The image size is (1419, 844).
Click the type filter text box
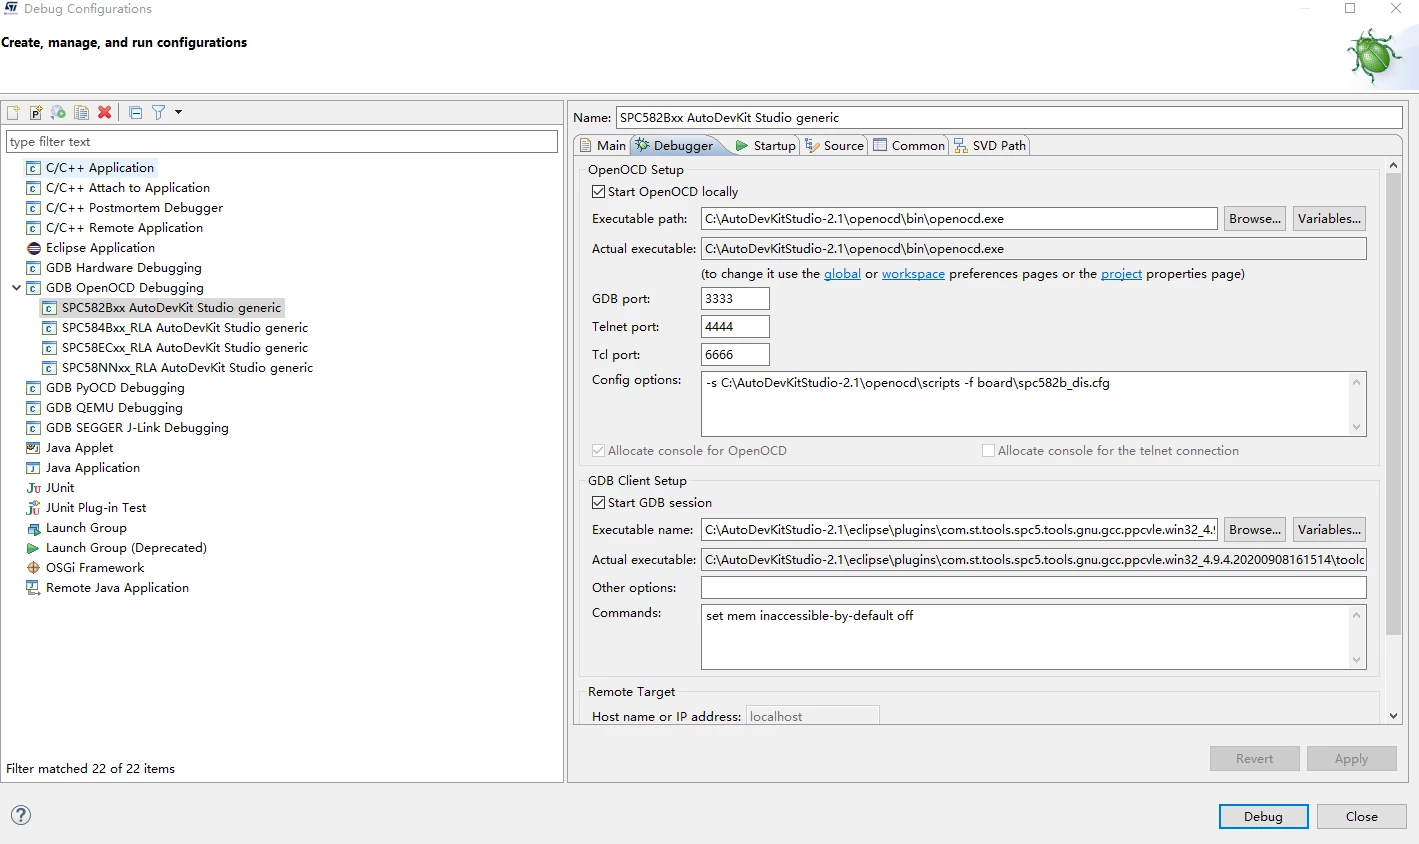click(282, 142)
